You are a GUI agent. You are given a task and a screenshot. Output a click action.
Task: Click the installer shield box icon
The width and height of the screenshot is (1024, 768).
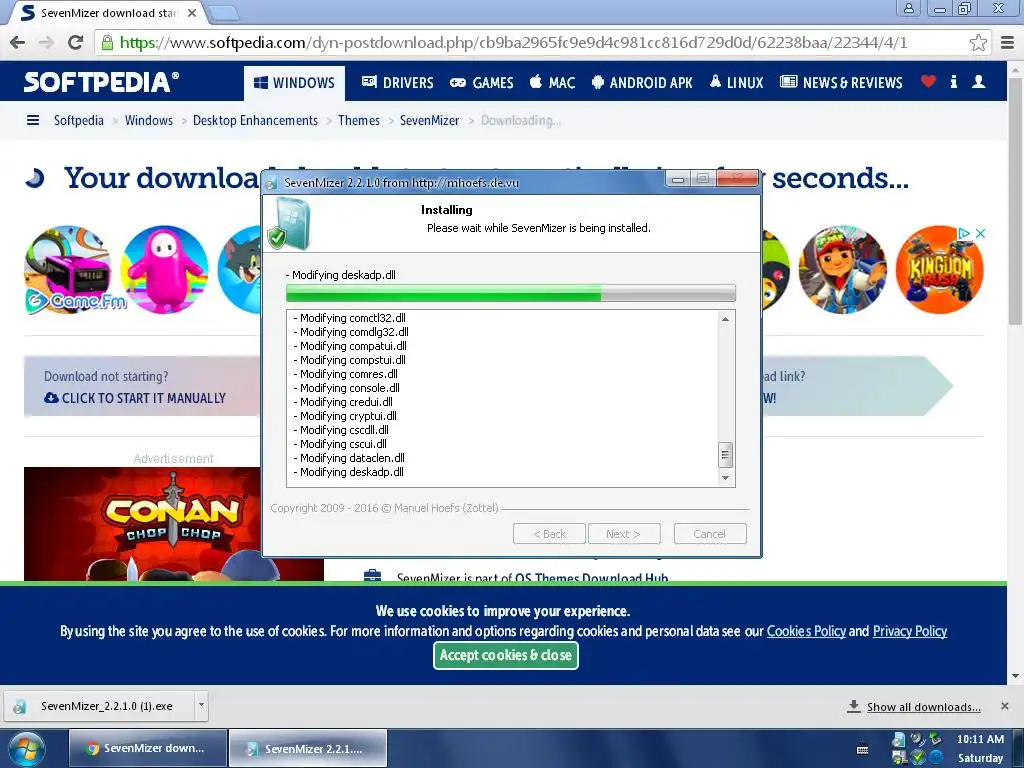pyautogui.click(x=289, y=224)
